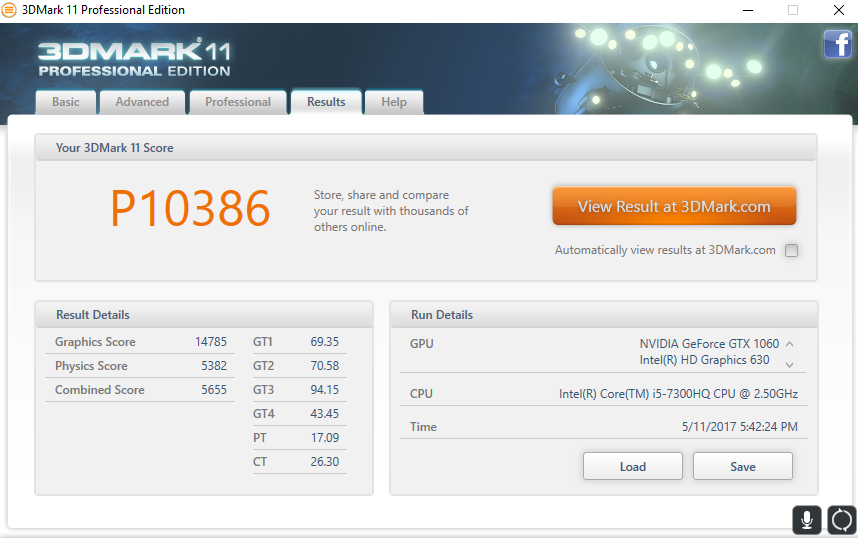Maximize the 3DMark 11 window

(x=793, y=10)
